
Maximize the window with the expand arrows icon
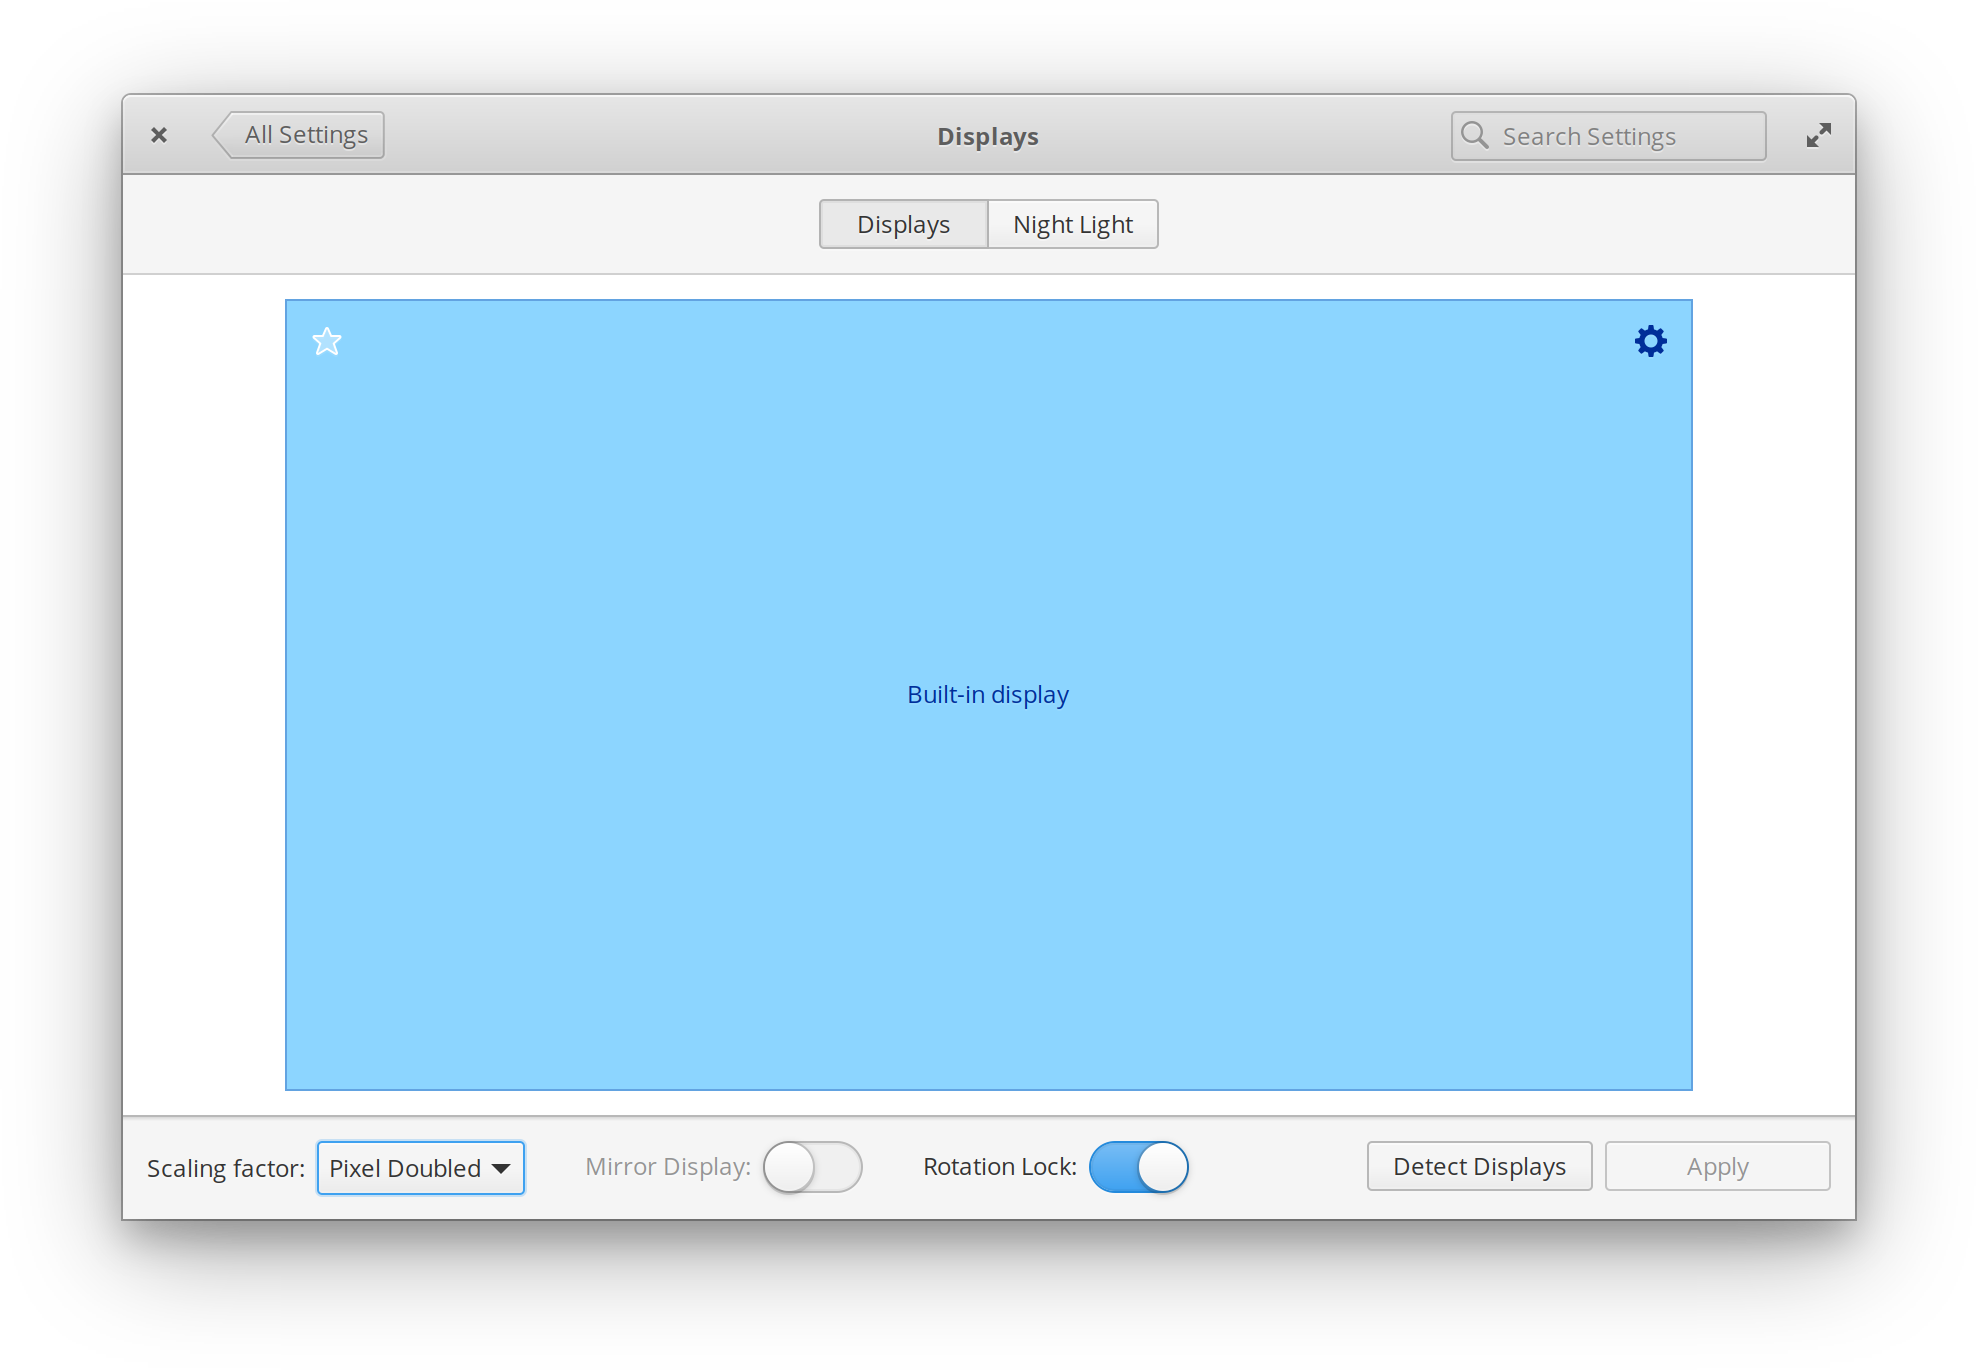pos(1818,135)
